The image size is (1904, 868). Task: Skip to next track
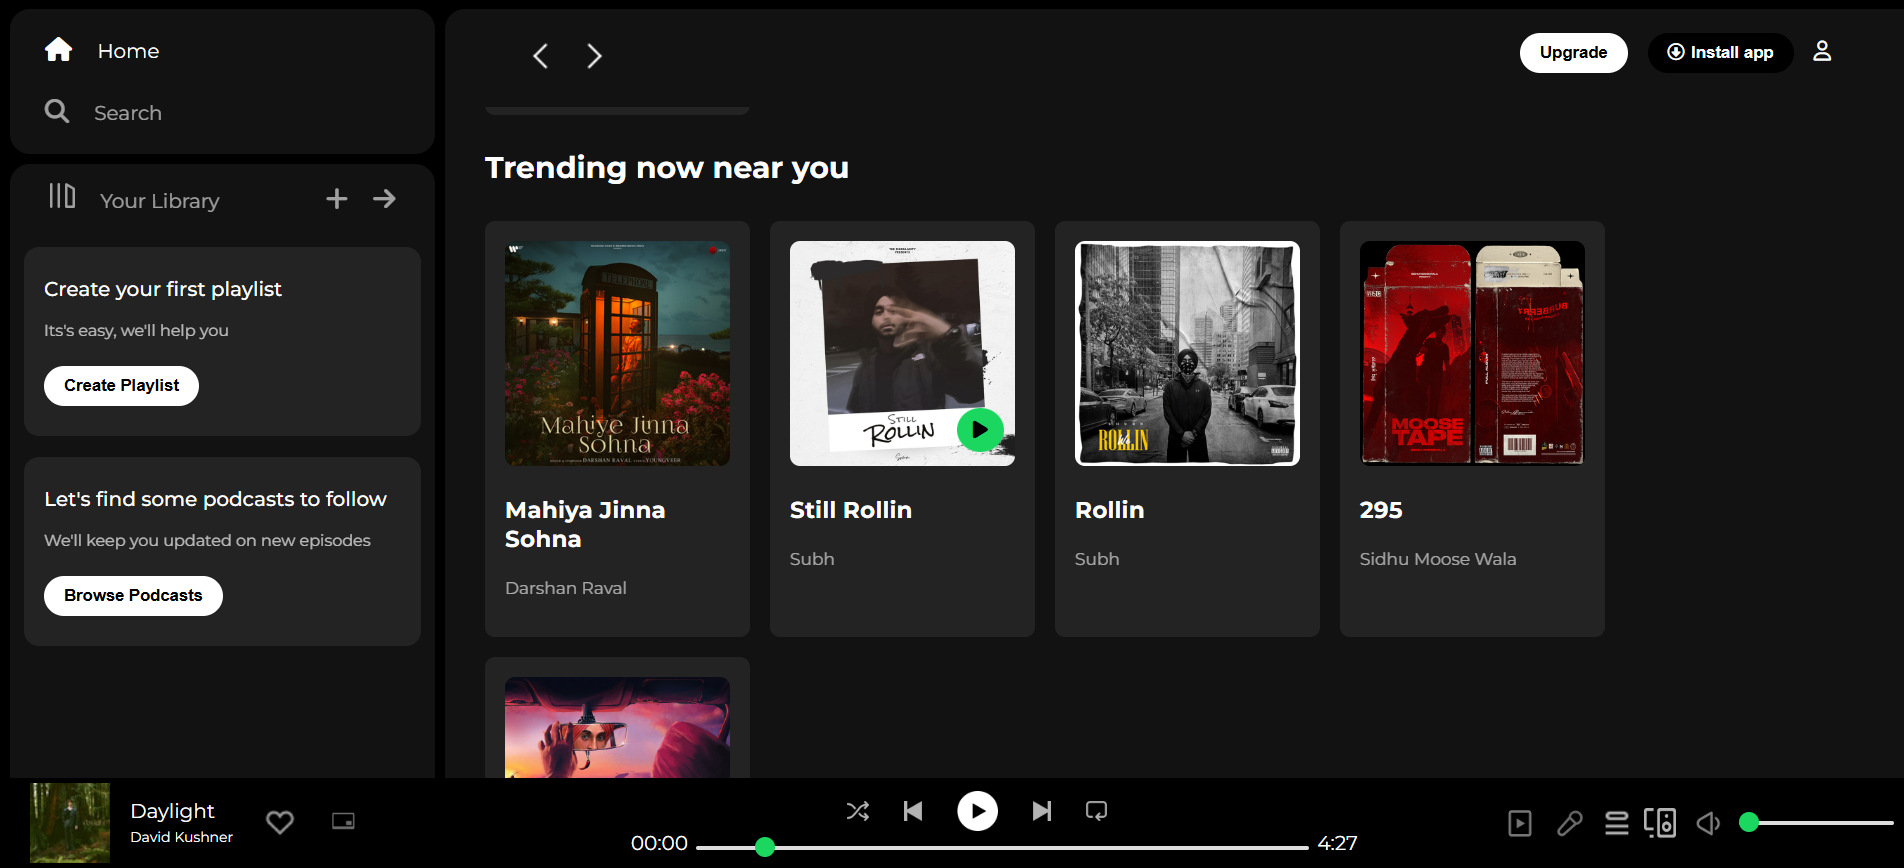[1042, 811]
